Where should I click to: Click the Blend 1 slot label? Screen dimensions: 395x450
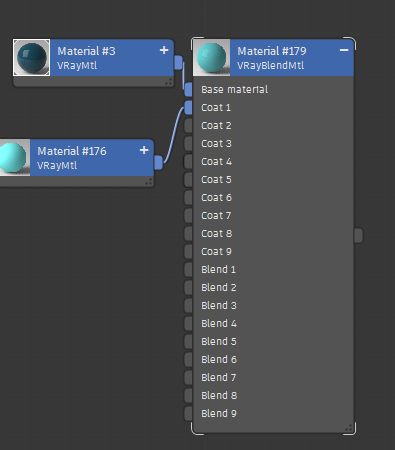tap(219, 270)
